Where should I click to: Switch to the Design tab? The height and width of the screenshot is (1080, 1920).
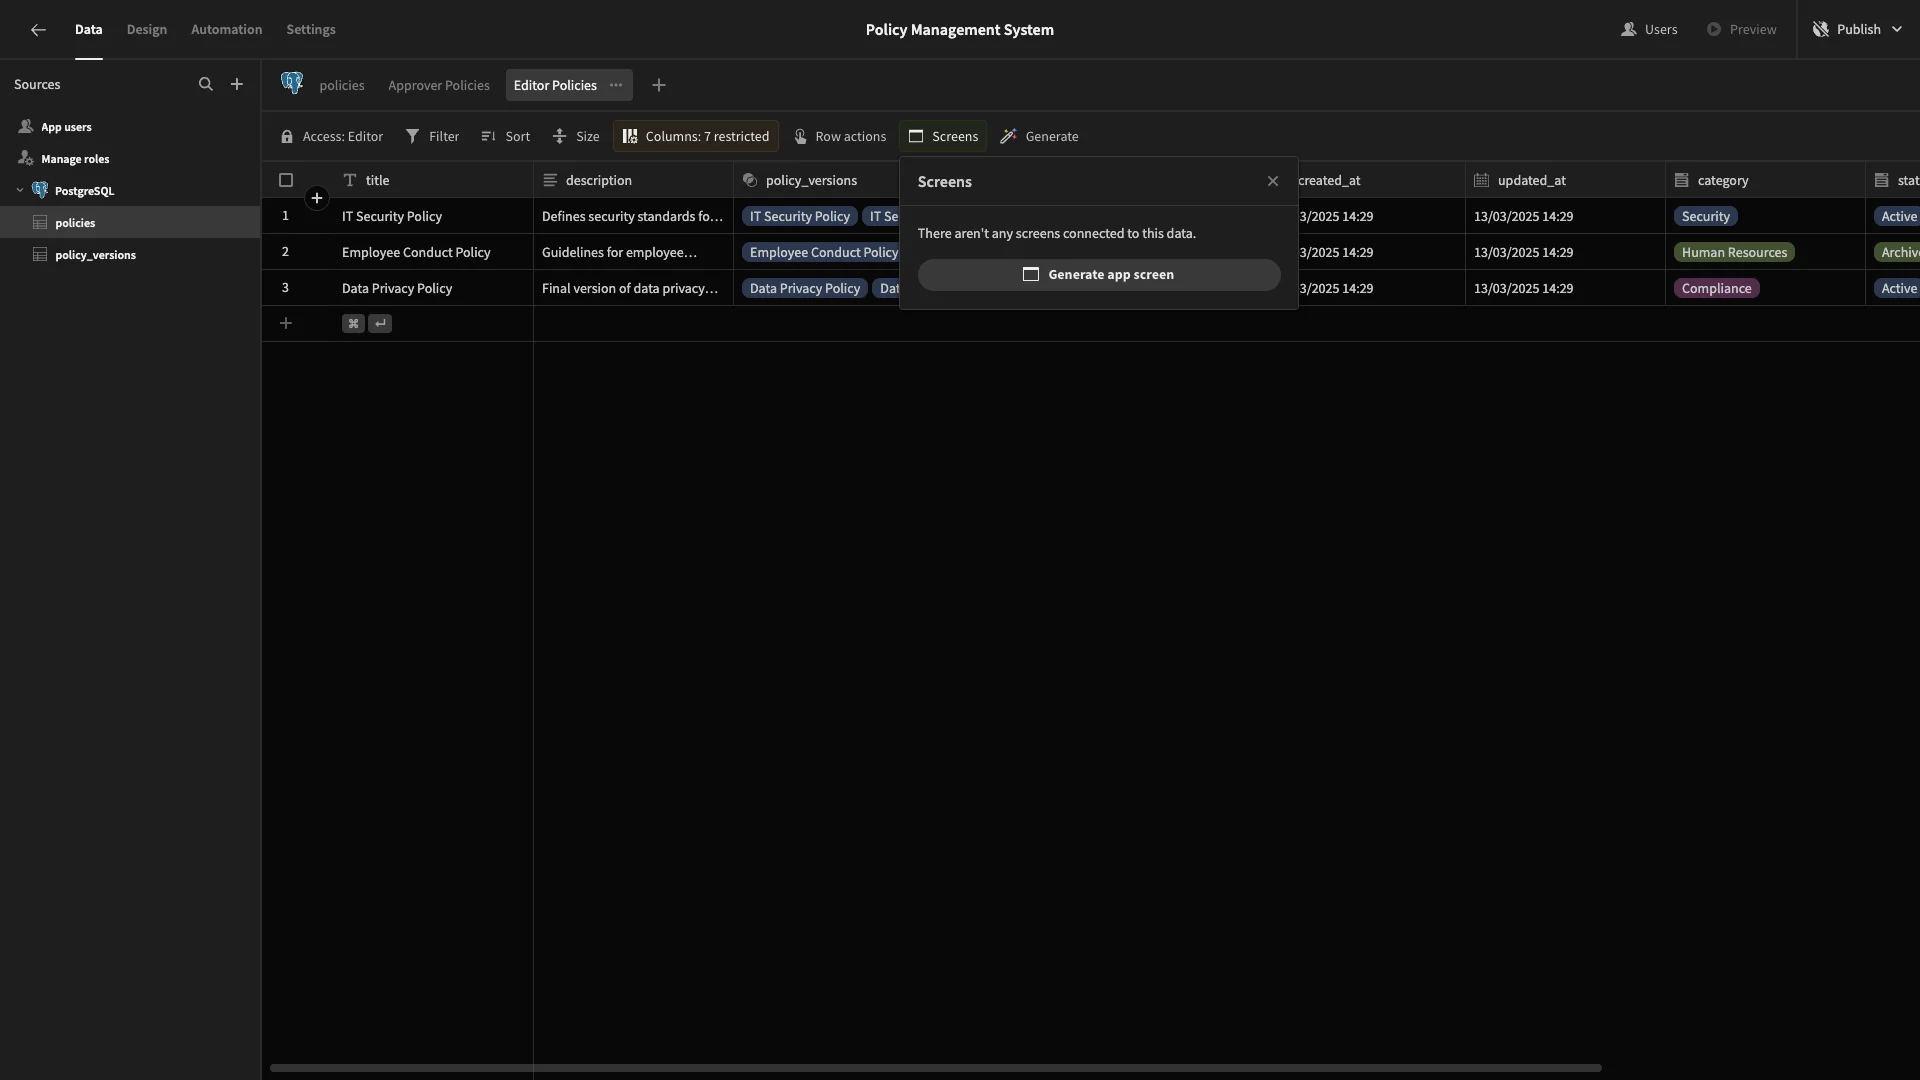click(x=147, y=30)
